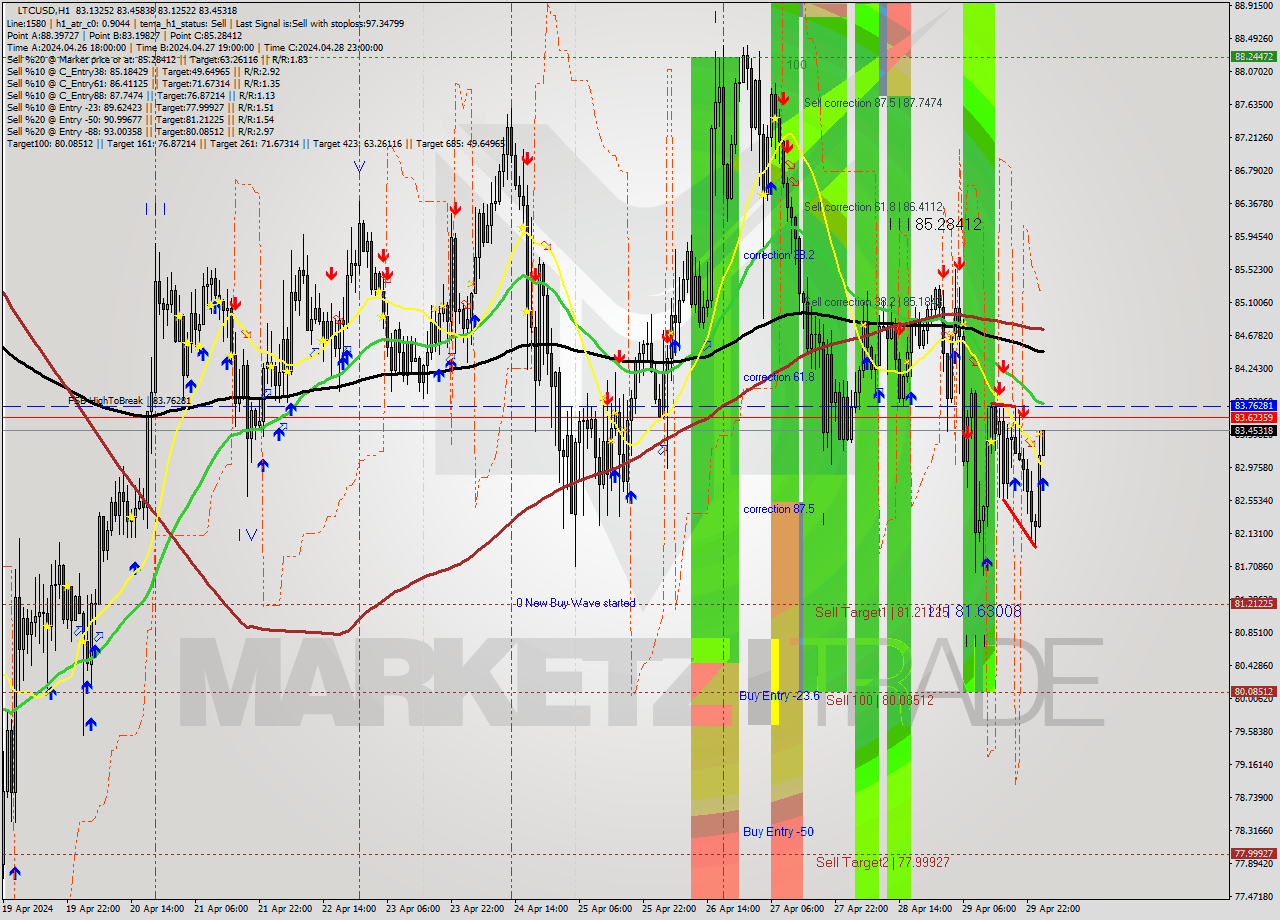Click the red 77.99927 axis price tag
The image size is (1280, 920).
pos(1254,854)
